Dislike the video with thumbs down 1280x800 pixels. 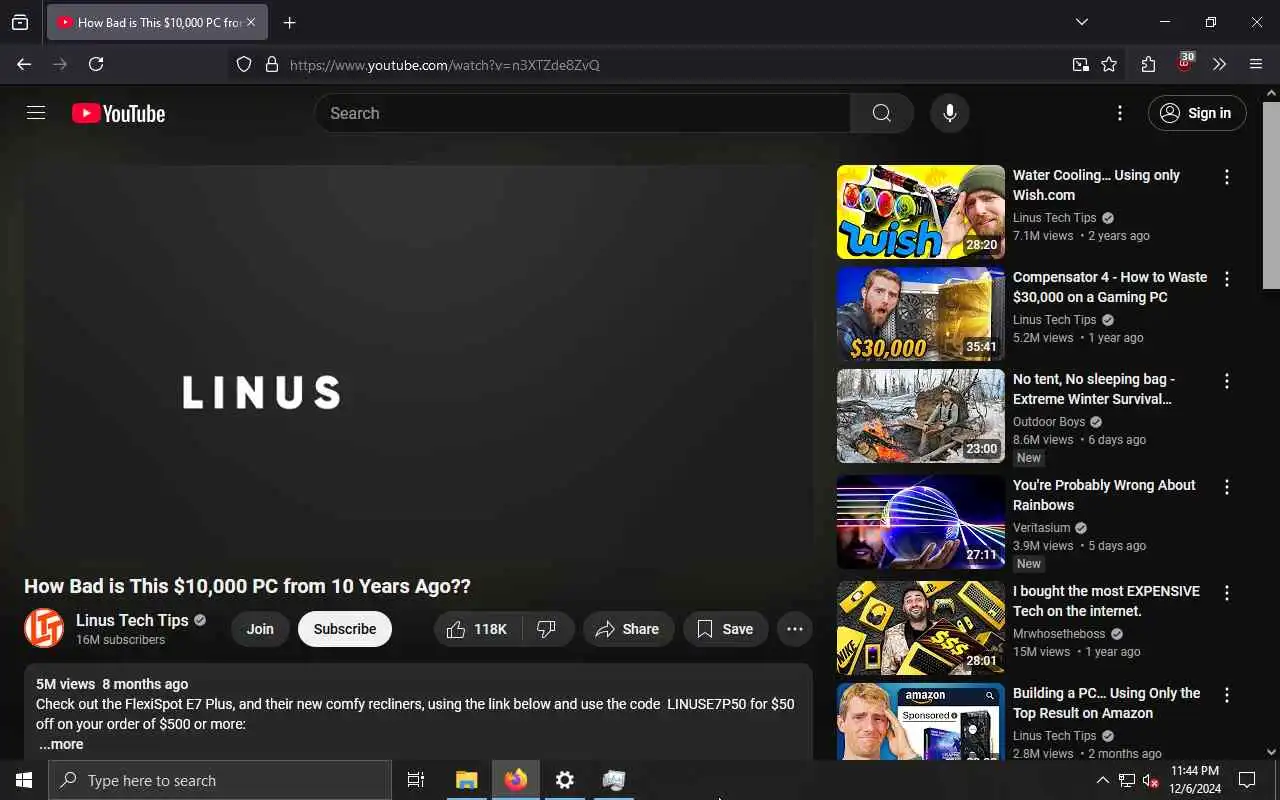547,629
